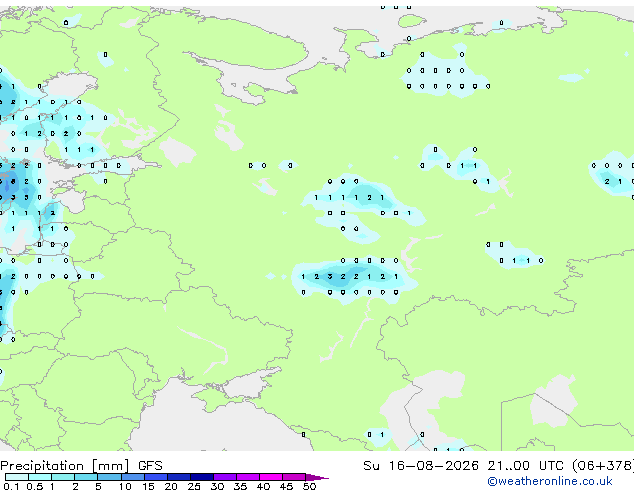
Task: Click the 20–25 mm dark blue swatch
Action: point(179,477)
